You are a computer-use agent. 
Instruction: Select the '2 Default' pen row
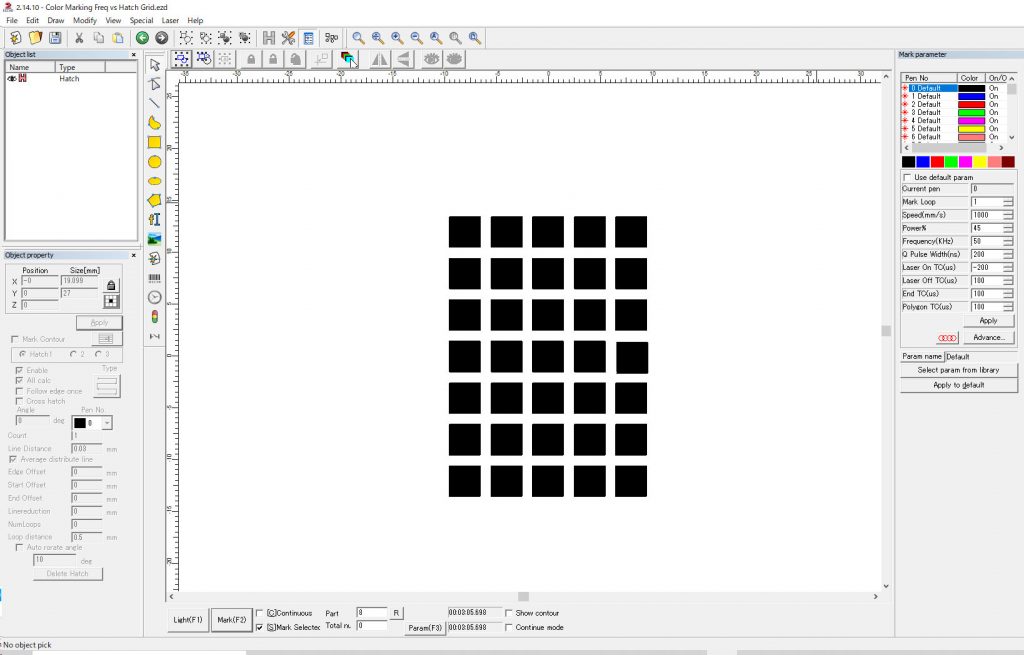coord(957,104)
